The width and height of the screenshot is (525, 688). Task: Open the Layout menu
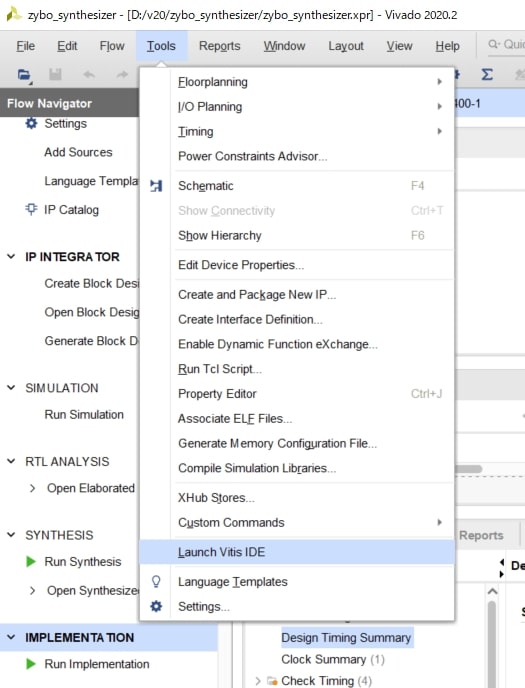tap(346, 46)
